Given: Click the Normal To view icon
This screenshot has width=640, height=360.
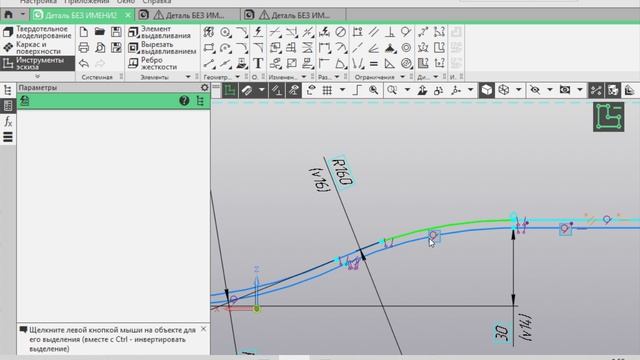Looking at the screenshot, I should pyautogui.click(x=422, y=90).
